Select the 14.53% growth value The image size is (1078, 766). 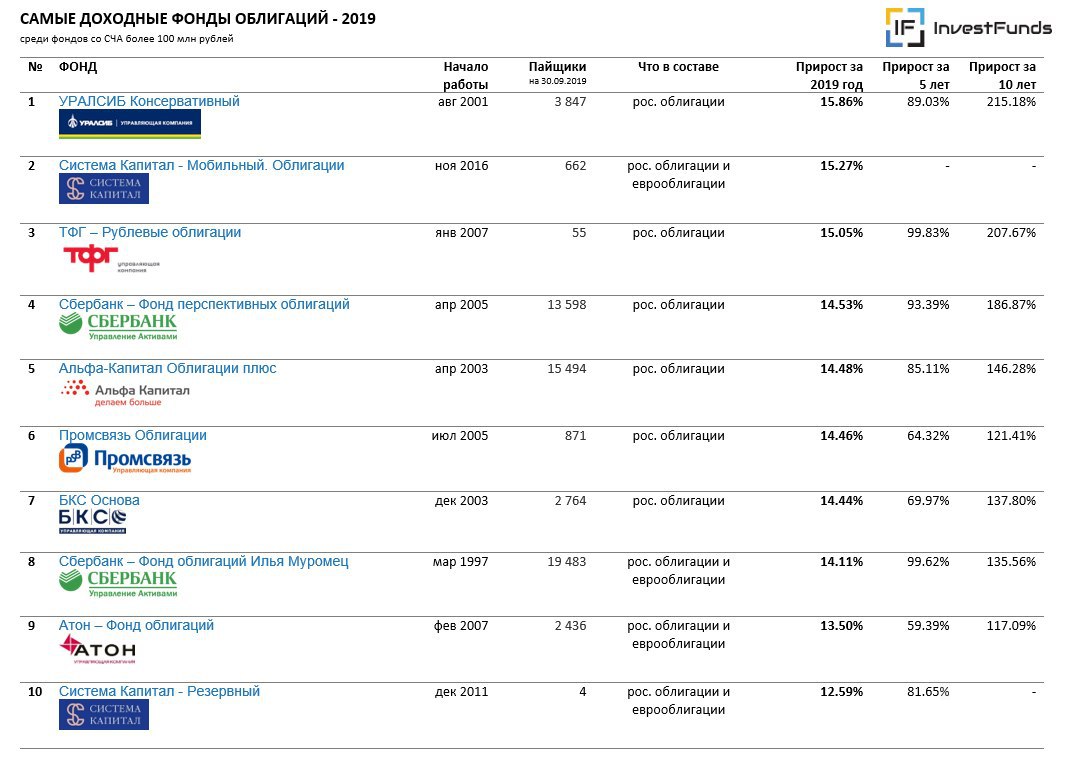click(842, 305)
